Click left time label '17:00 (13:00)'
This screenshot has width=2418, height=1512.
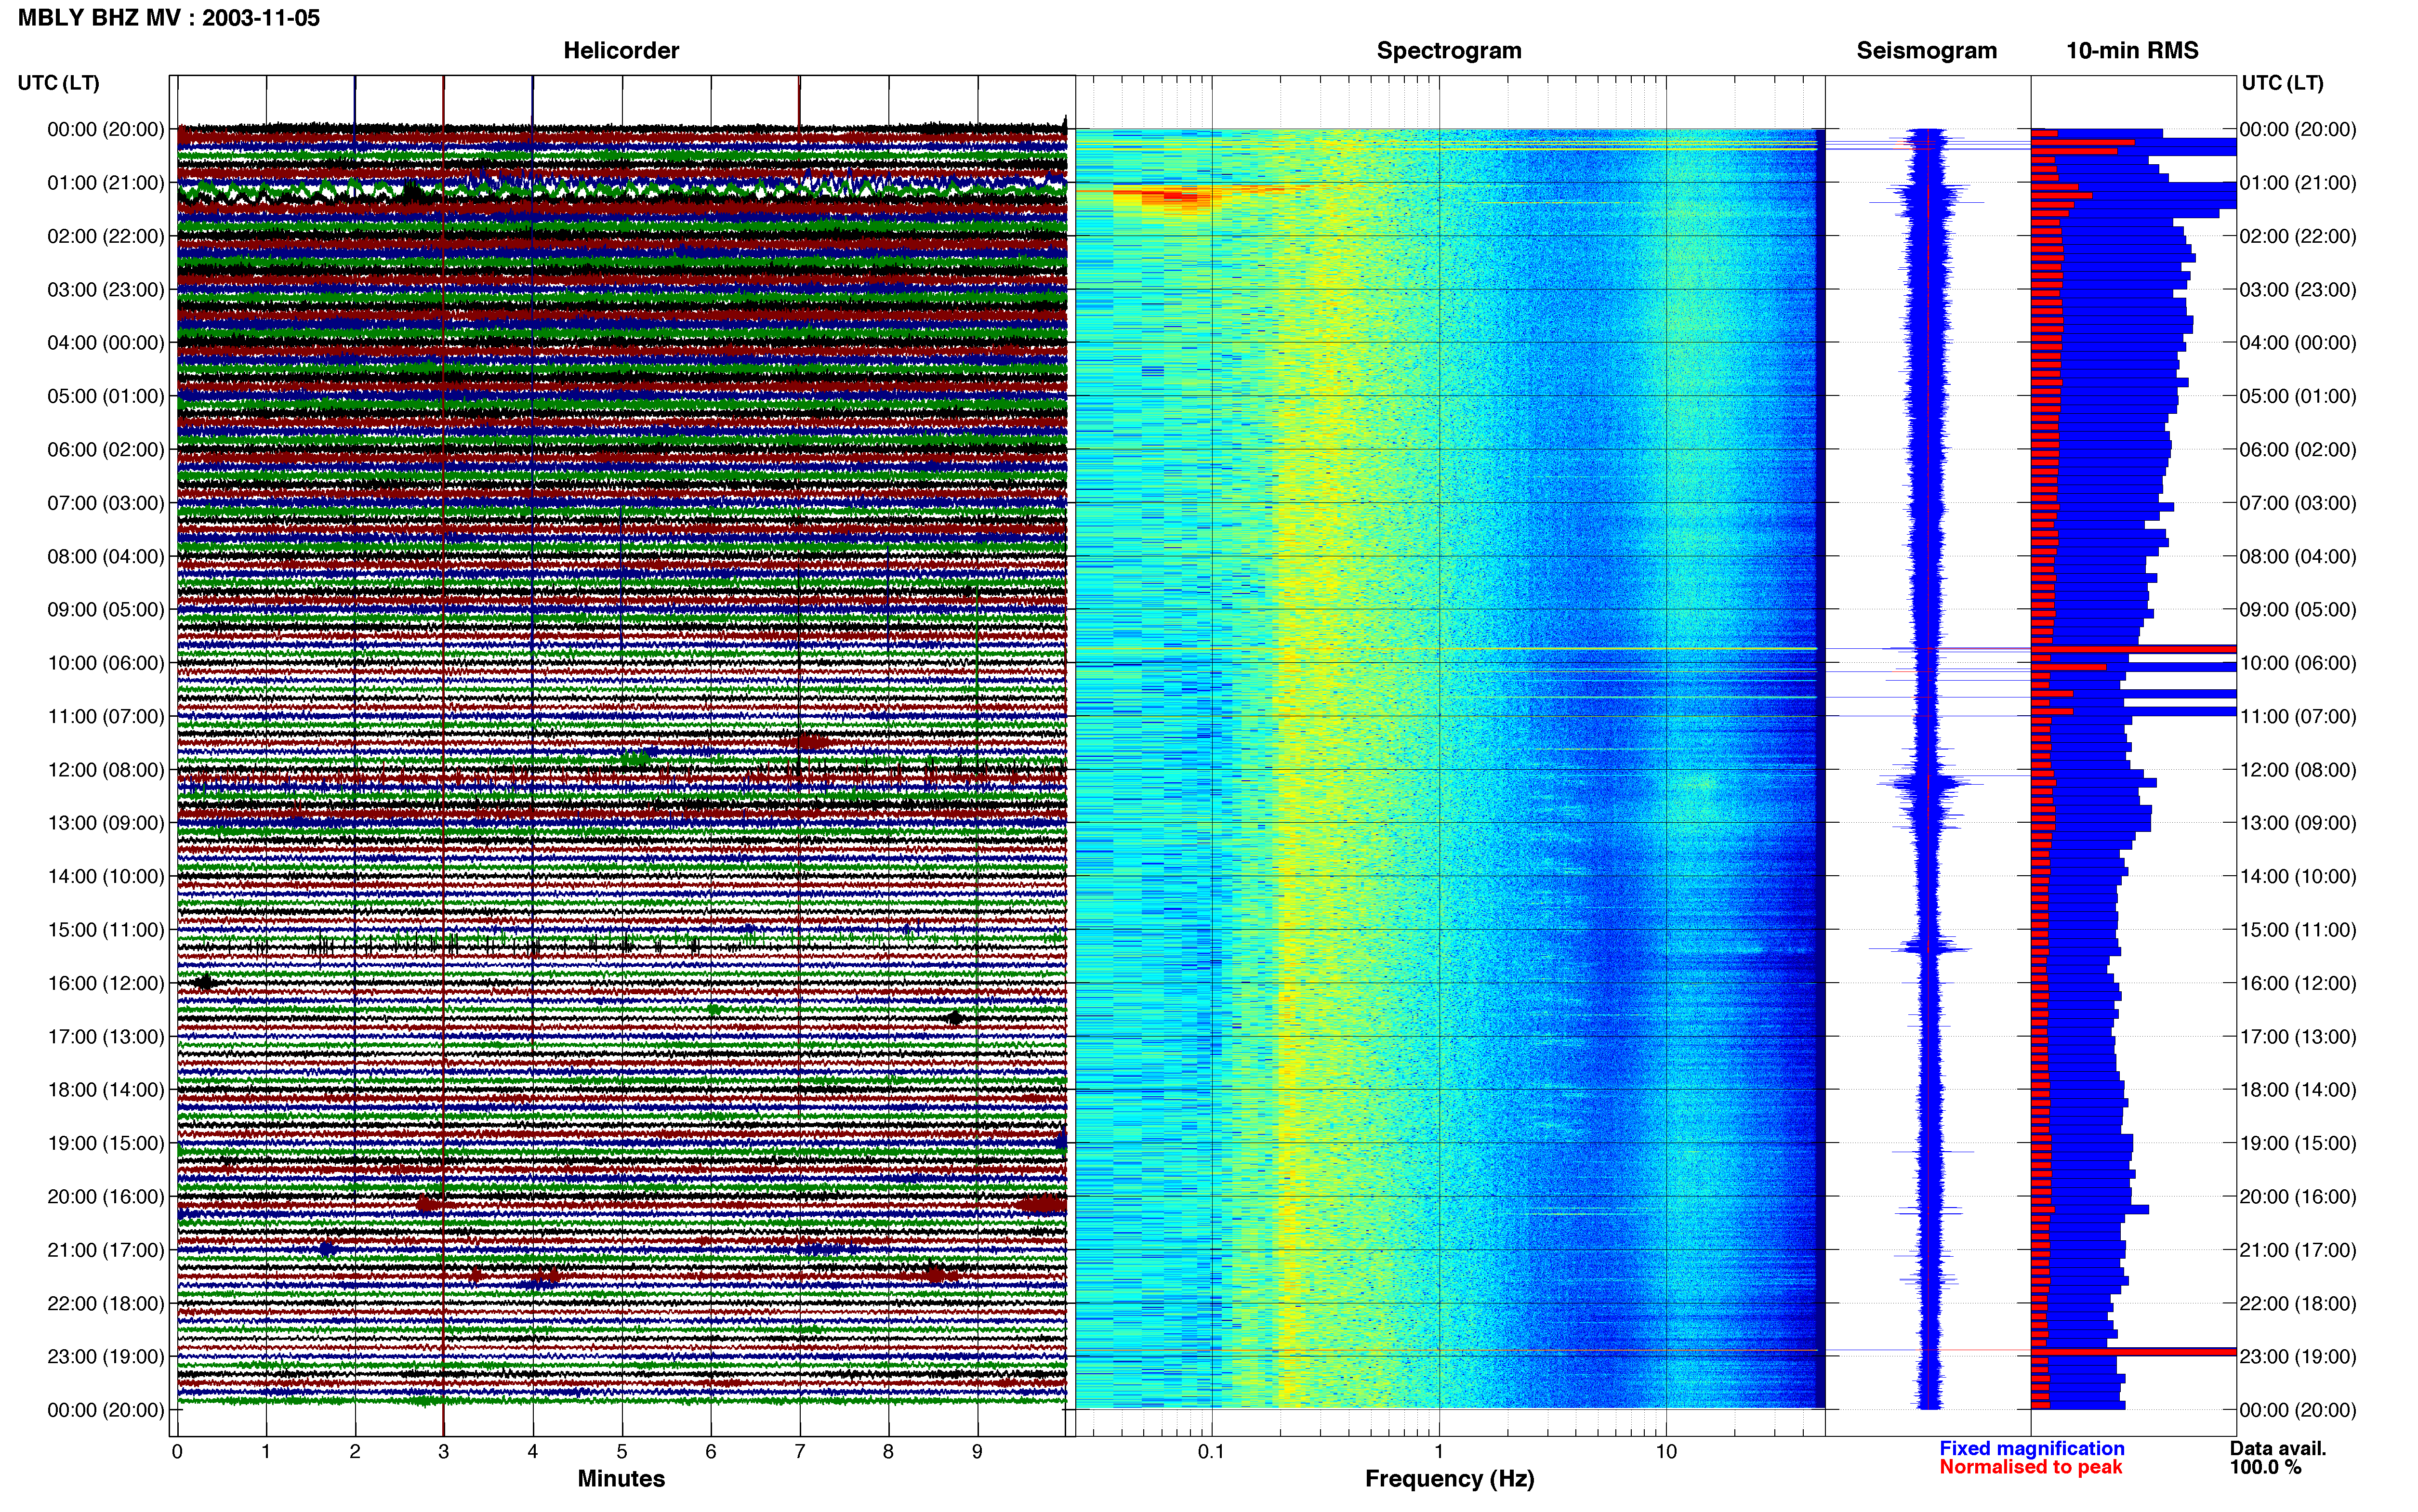(106, 1037)
